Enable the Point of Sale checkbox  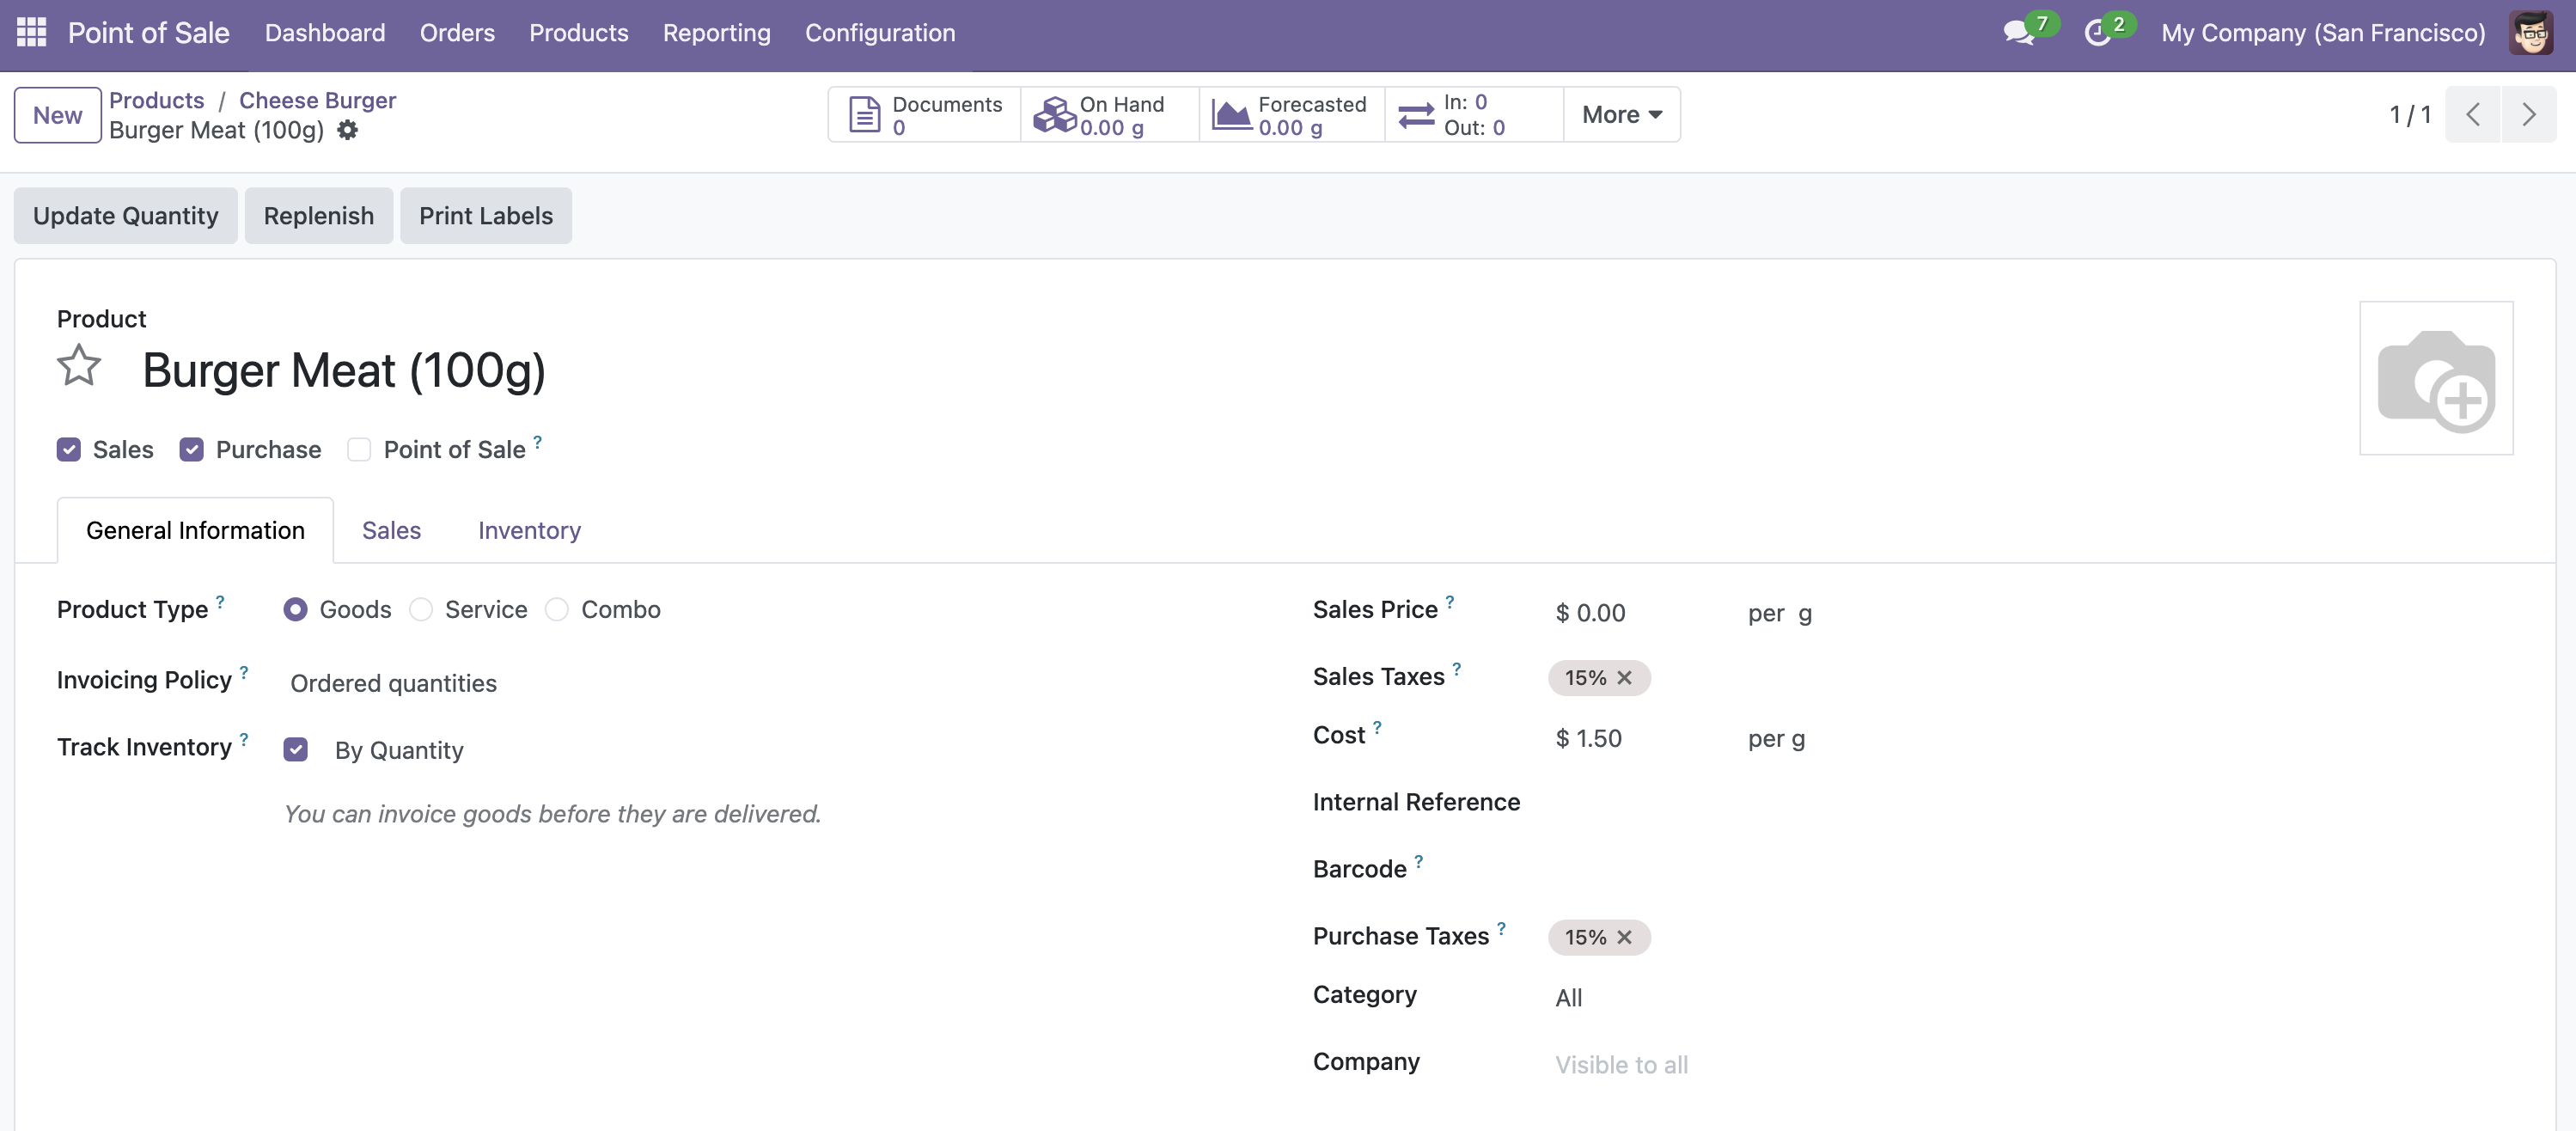click(x=359, y=450)
